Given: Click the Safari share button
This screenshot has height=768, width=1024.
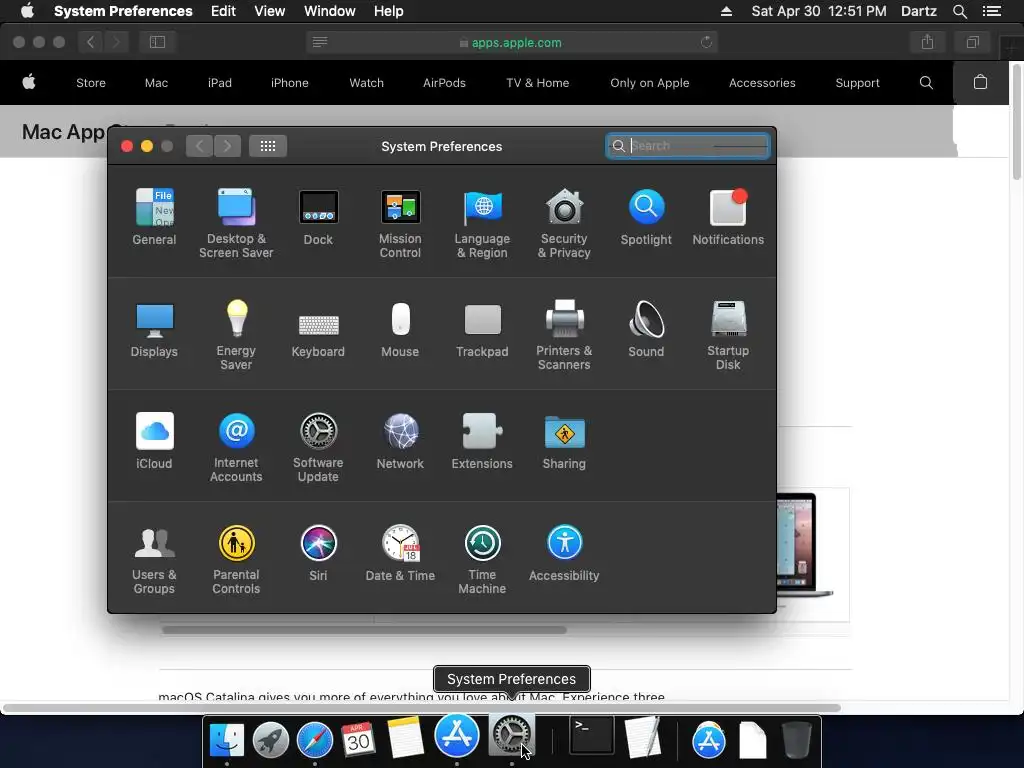Looking at the screenshot, I should (927, 42).
